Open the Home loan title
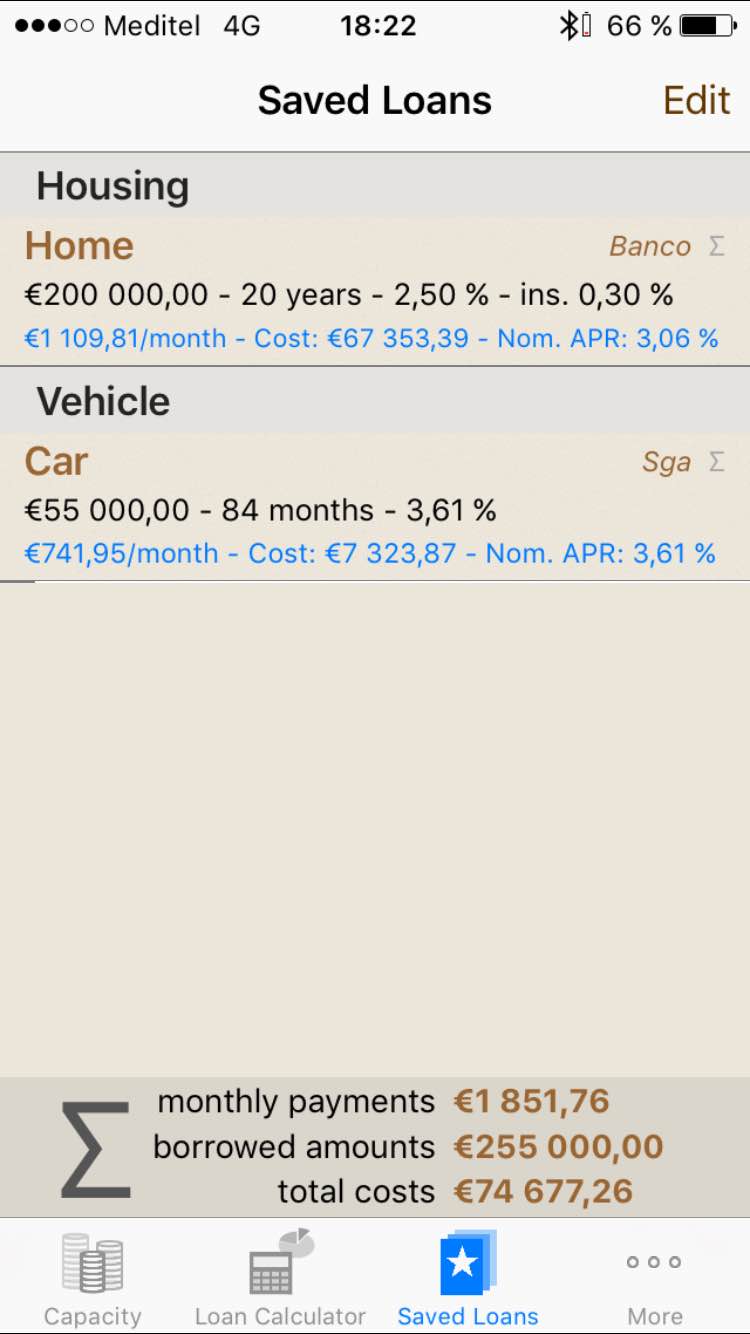 pyautogui.click(x=79, y=246)
